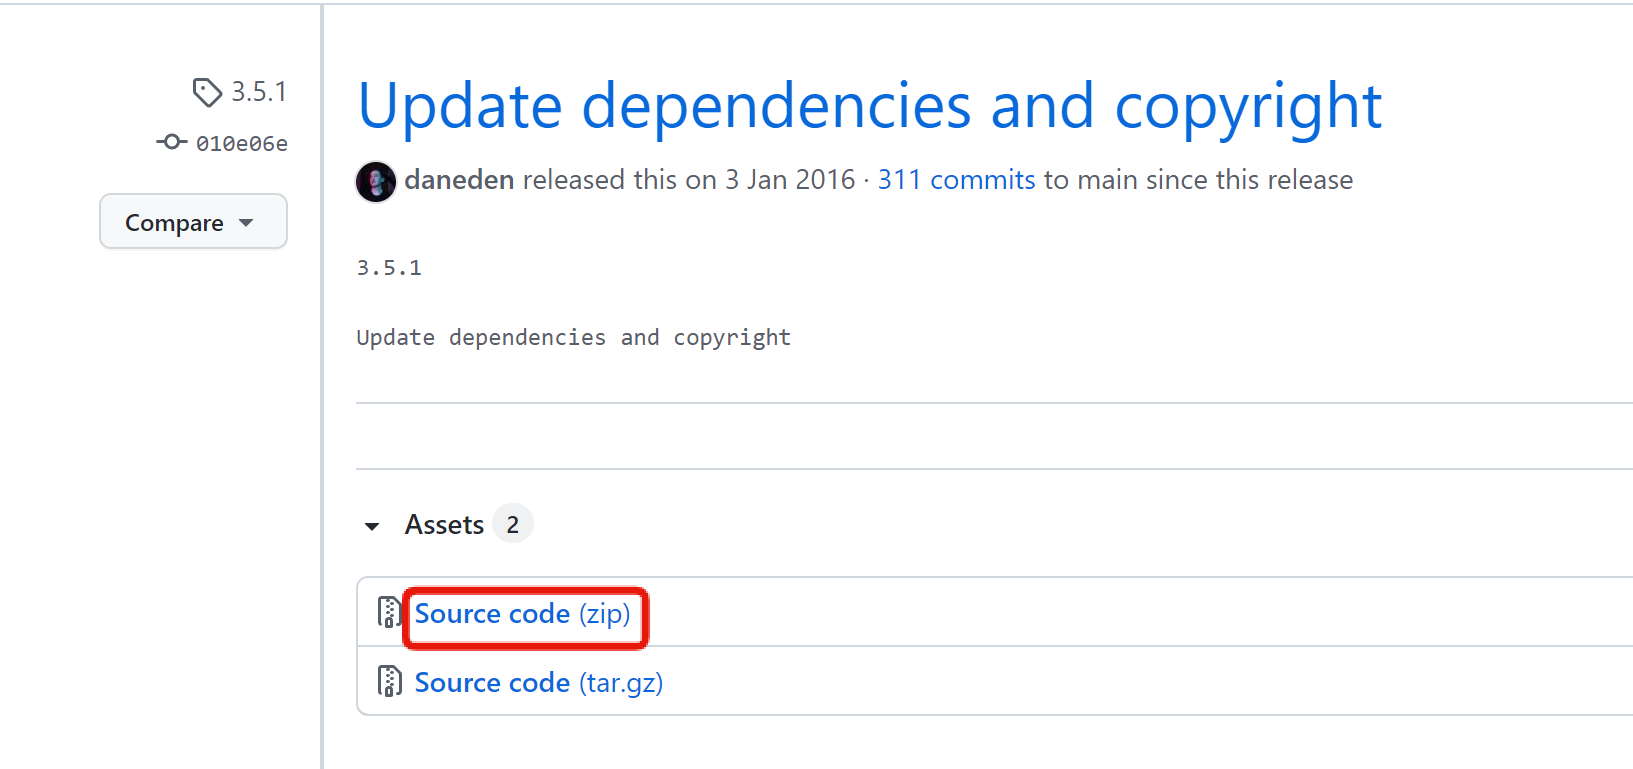Download Source code (tar.gz)
Screen dimensions: 1633x769
pos(538,683)
